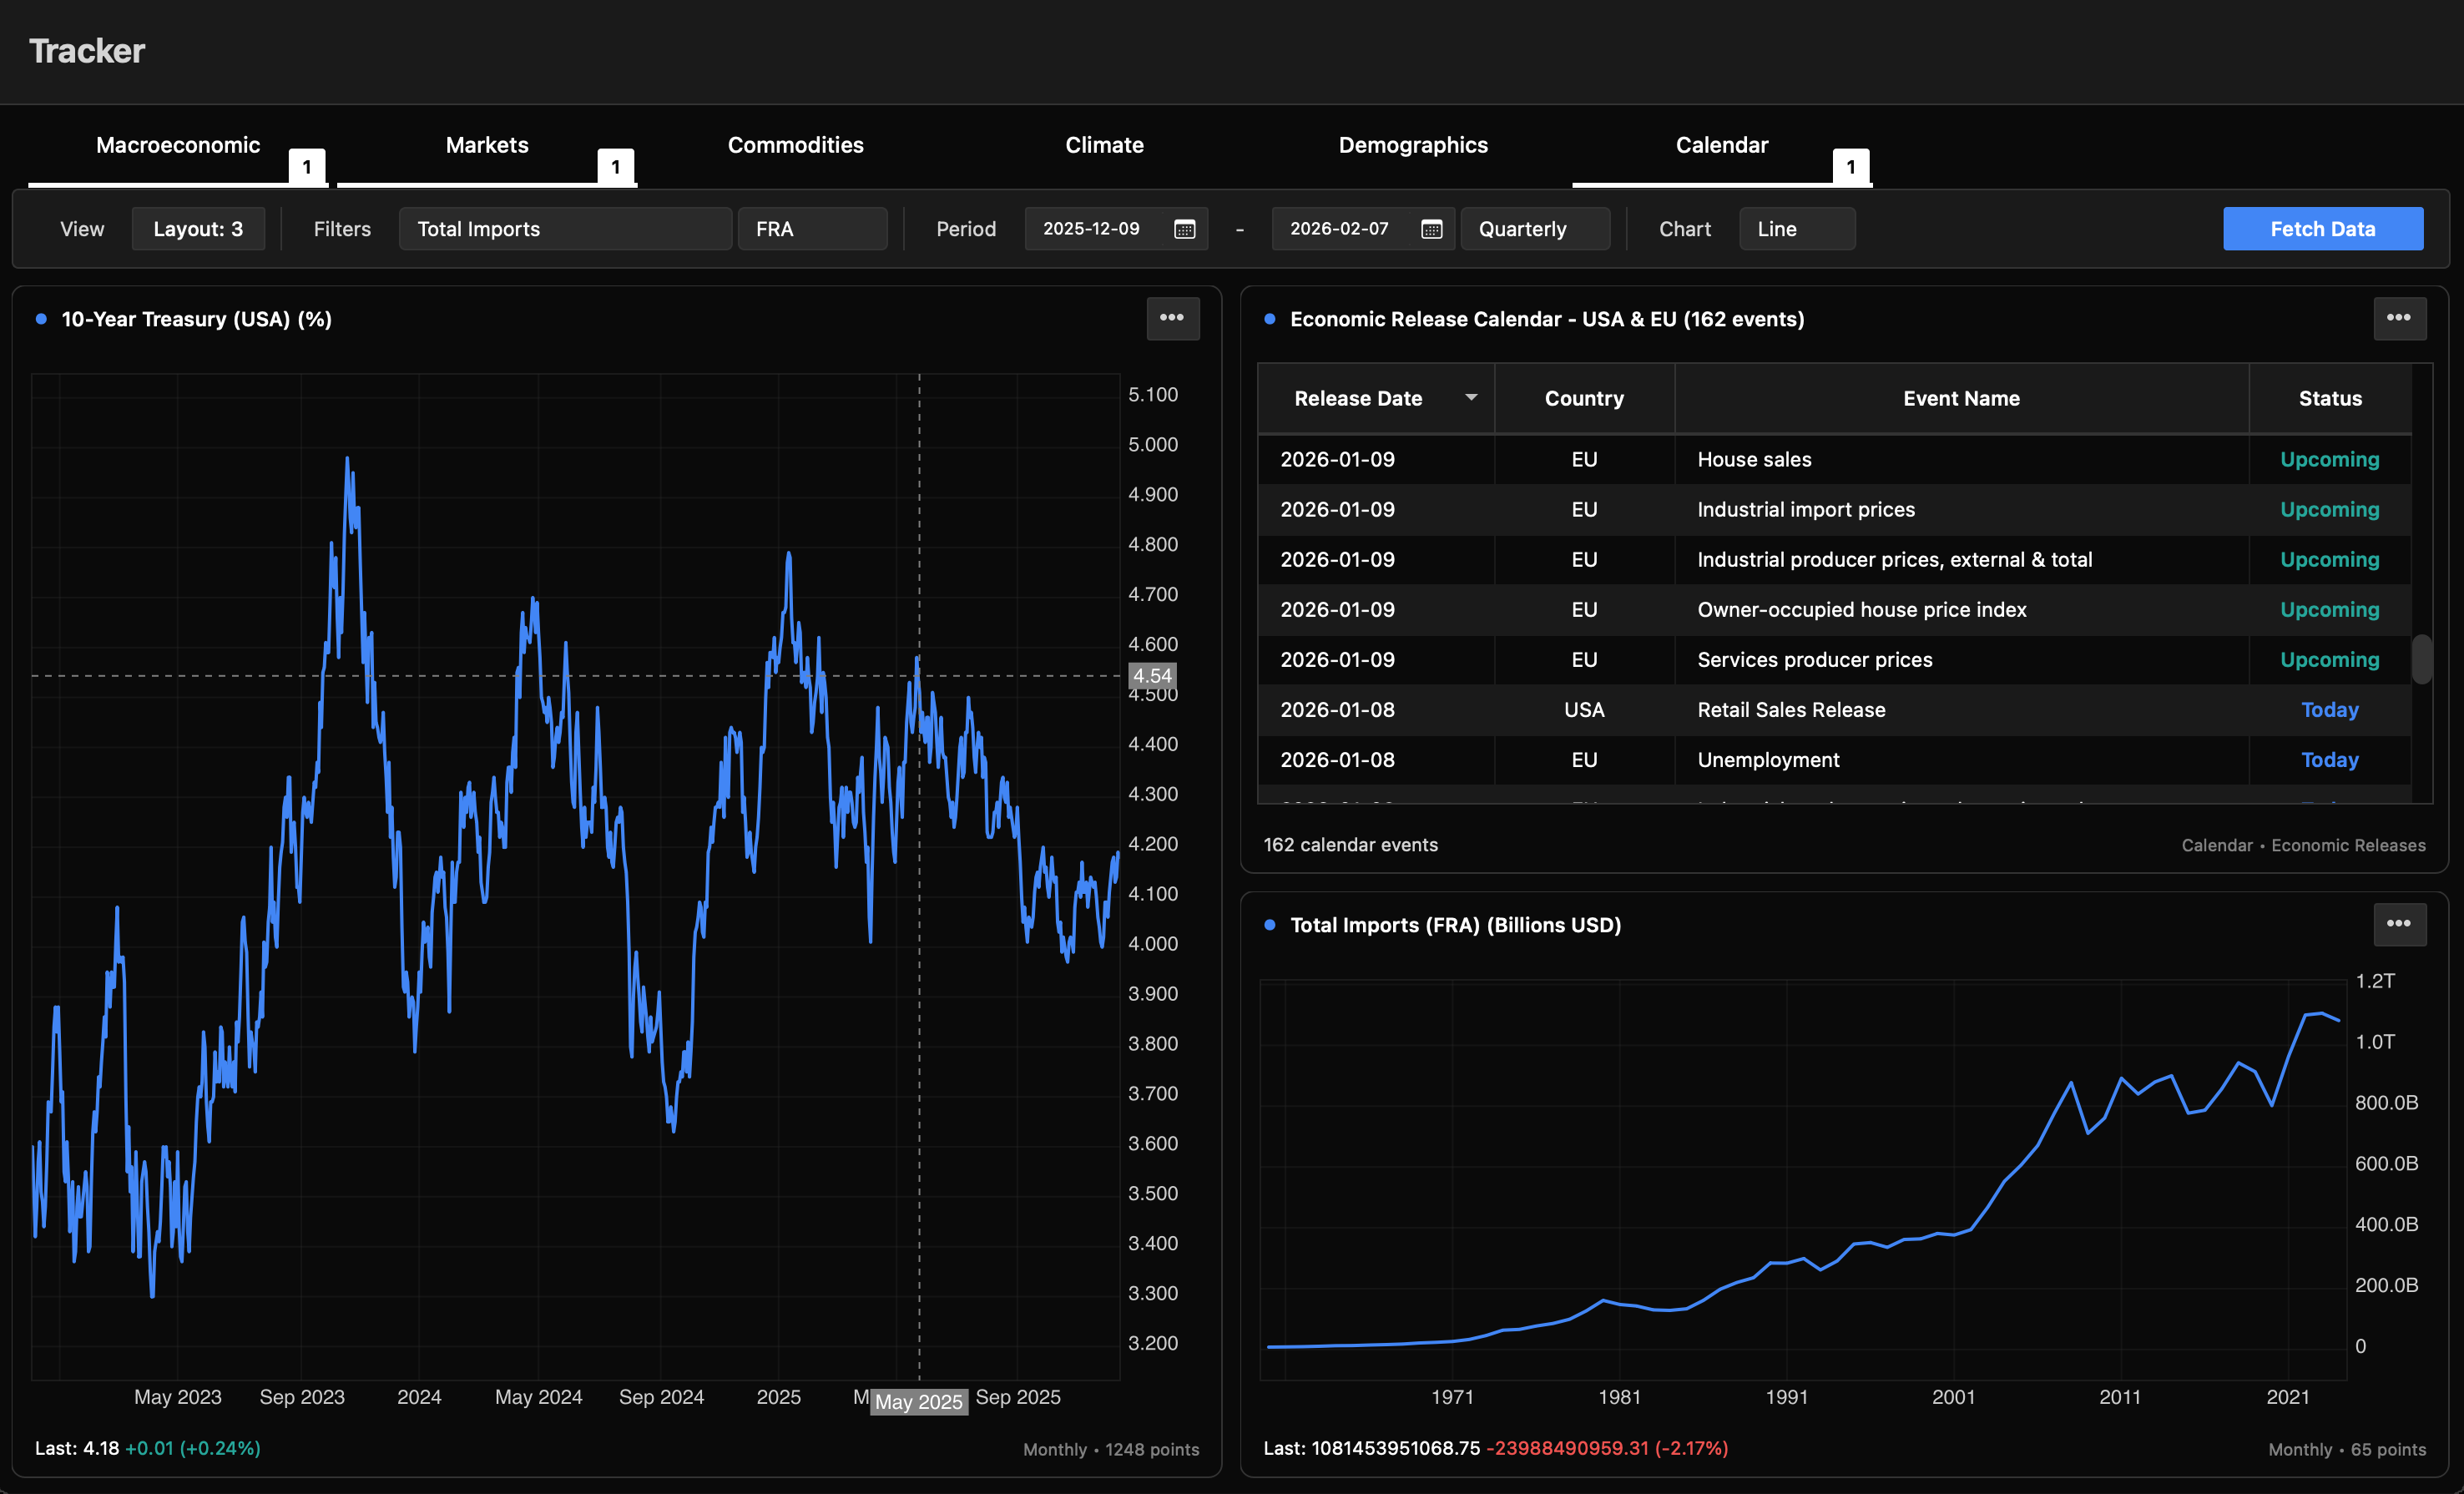Switch to the Demographics tab
This screenshot has height=1494, width=2464.
click(x=1413, y=145)
